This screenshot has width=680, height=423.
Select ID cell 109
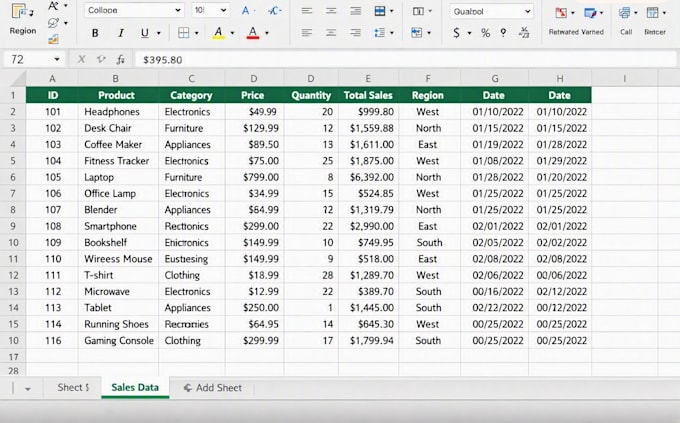(x=52, y=243)
